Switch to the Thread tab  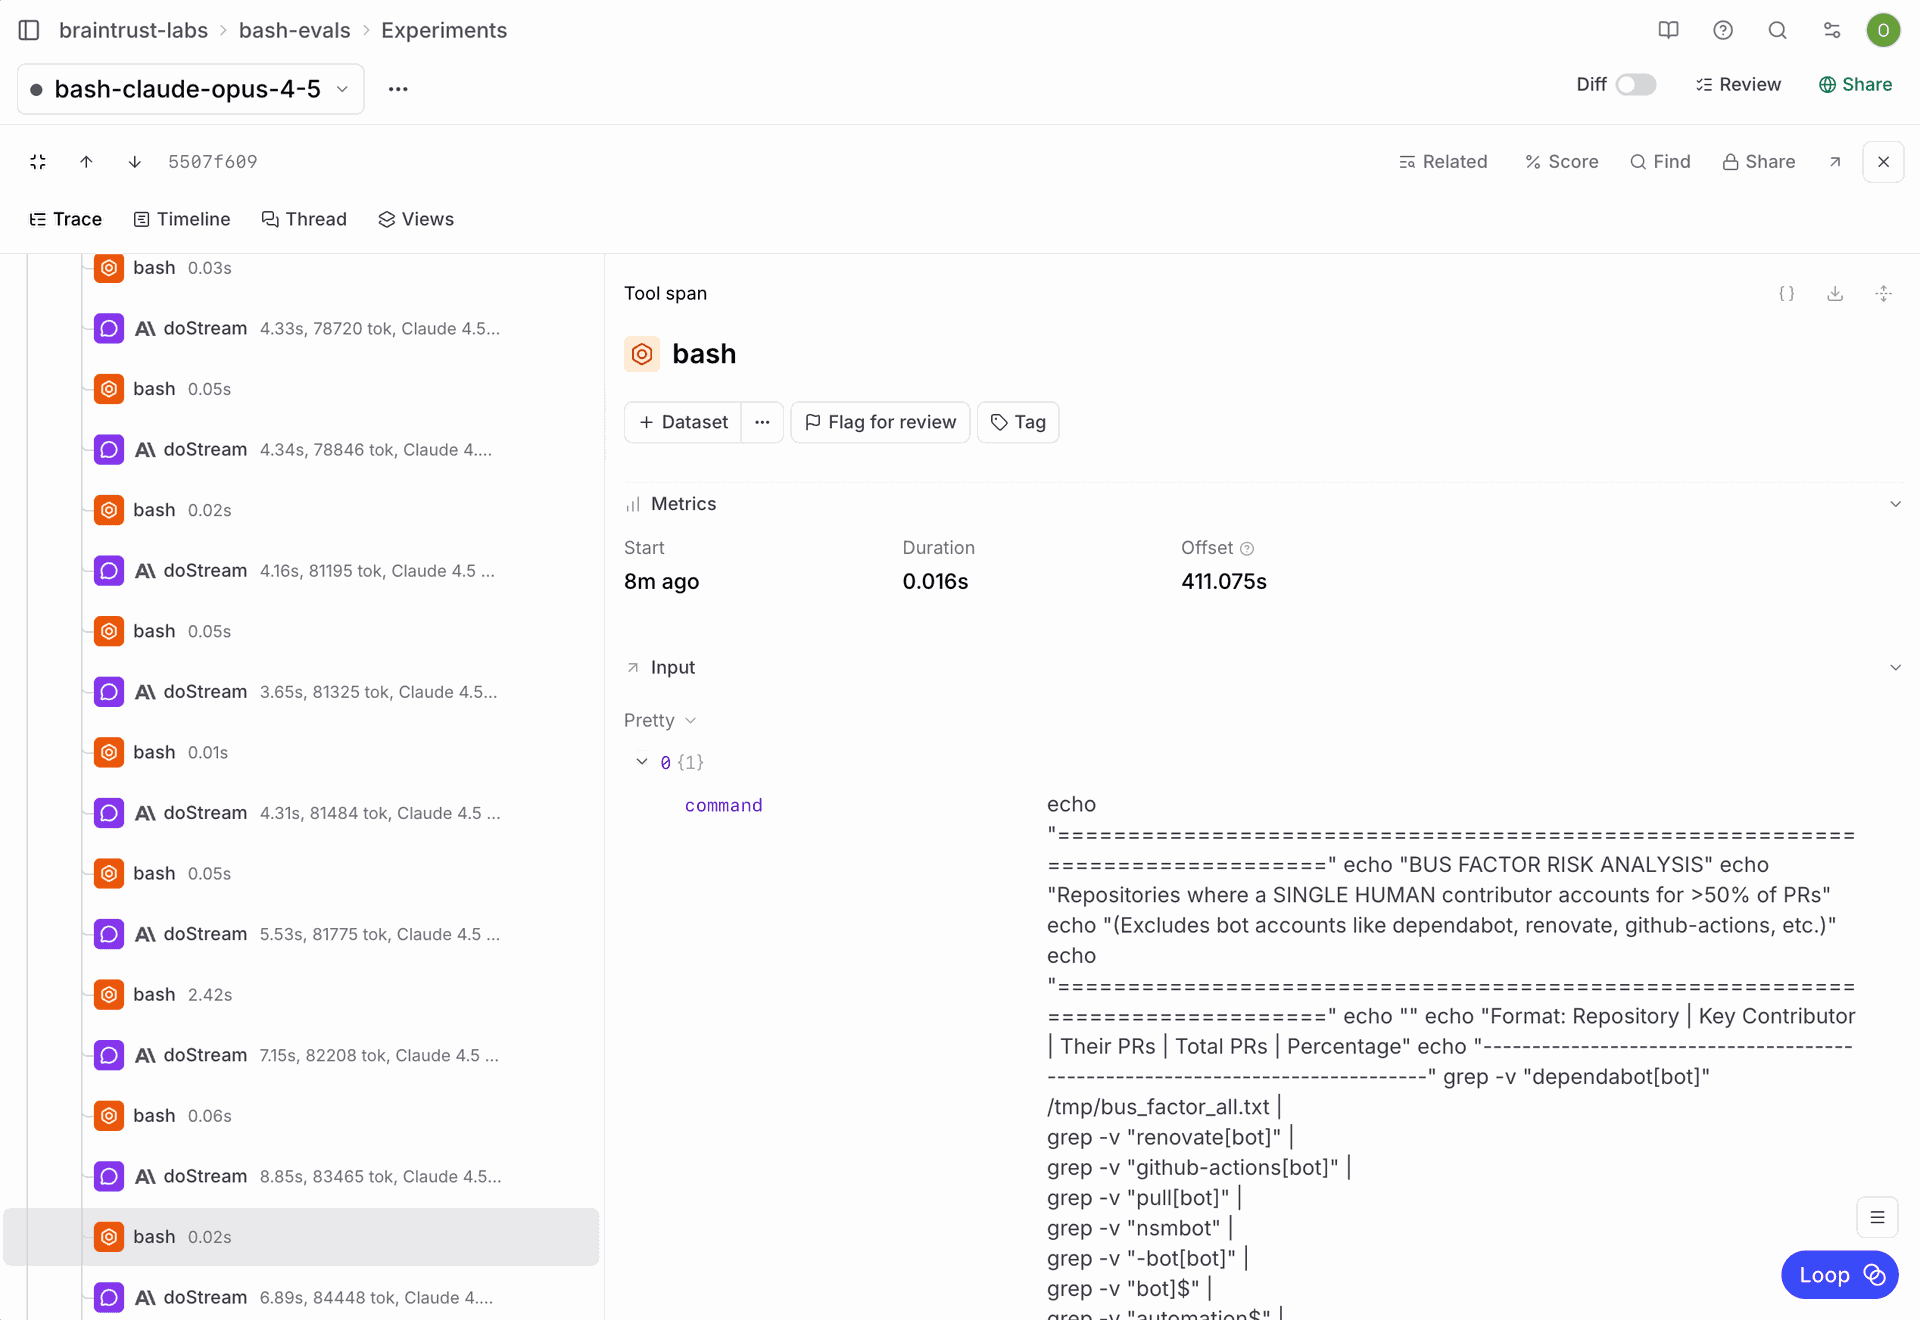[304, 219]
